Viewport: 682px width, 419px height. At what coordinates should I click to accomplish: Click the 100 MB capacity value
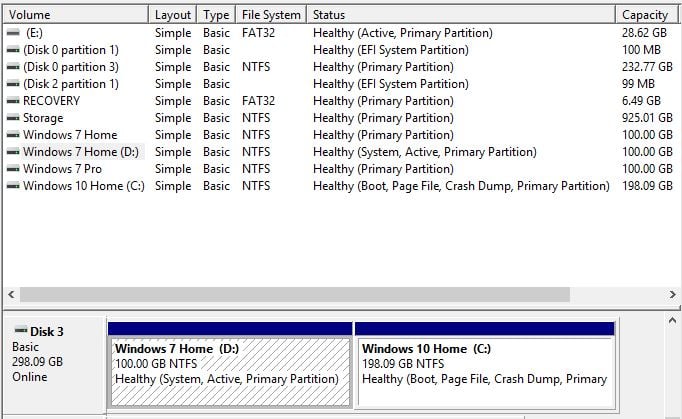(x=641, y=50)
